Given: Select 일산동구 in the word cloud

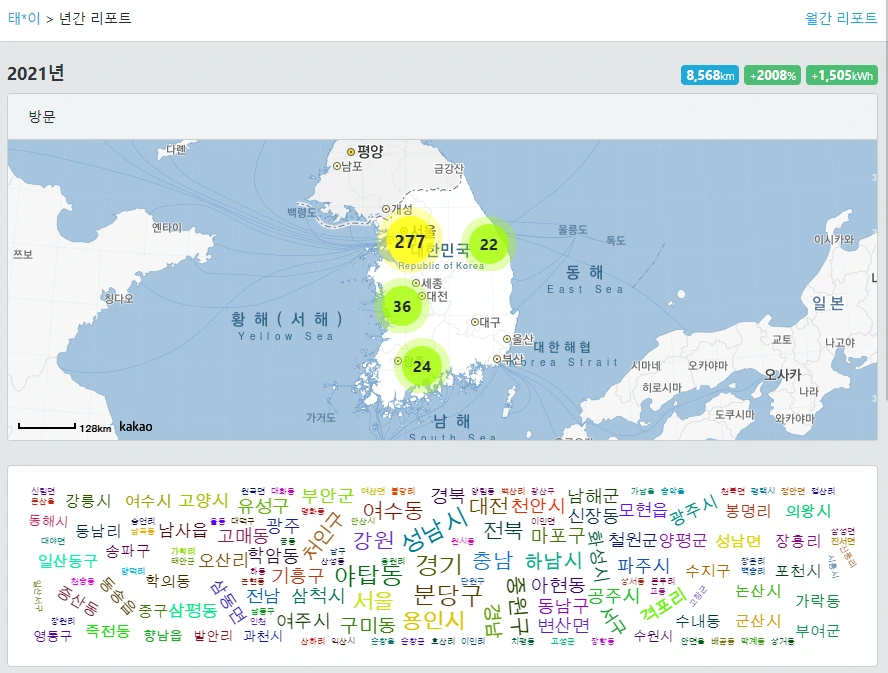Looking at the screenshot, I should 68,561.
